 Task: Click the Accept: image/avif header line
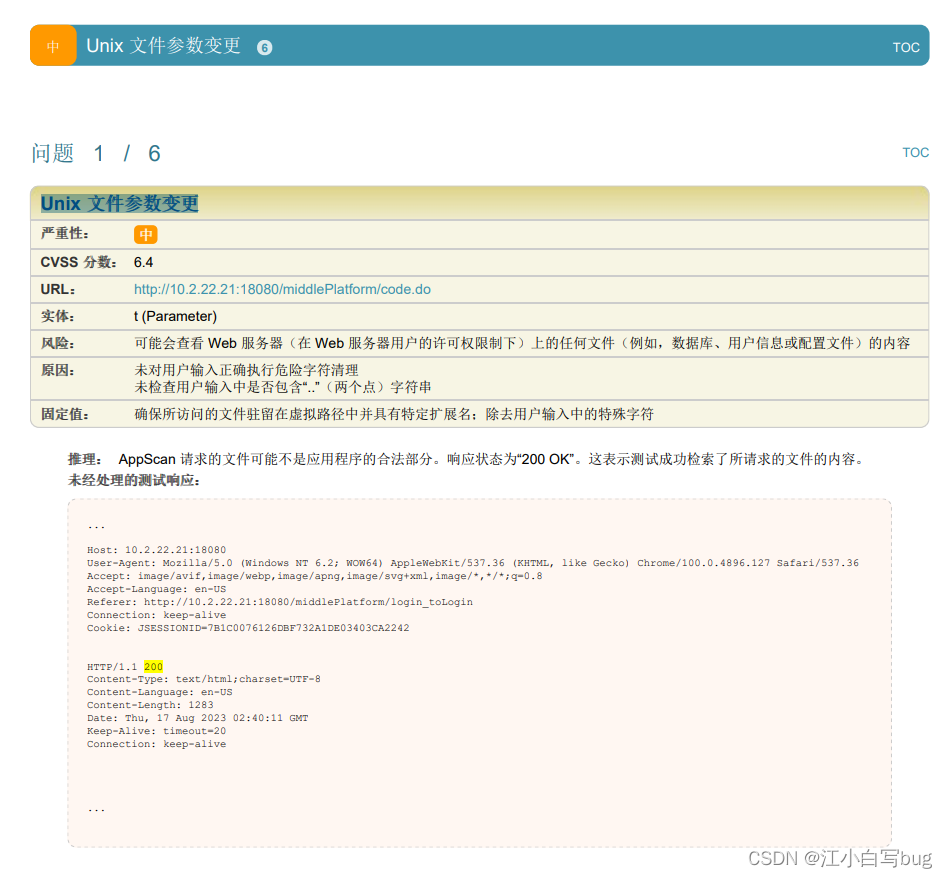[315, 576]
